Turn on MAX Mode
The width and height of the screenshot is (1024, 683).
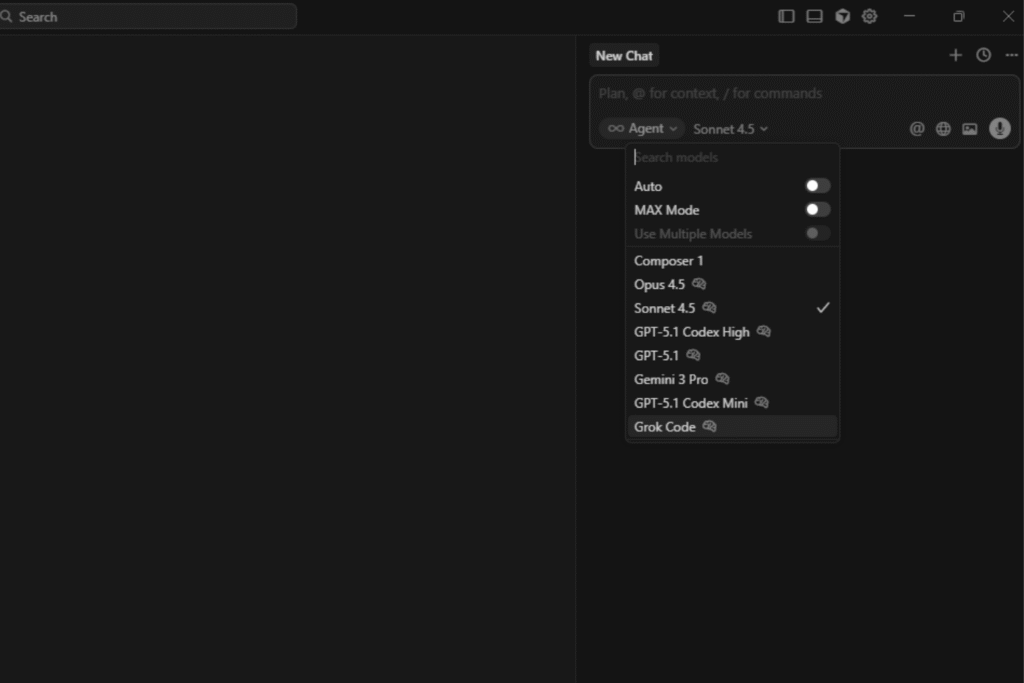tap(817, 209)
